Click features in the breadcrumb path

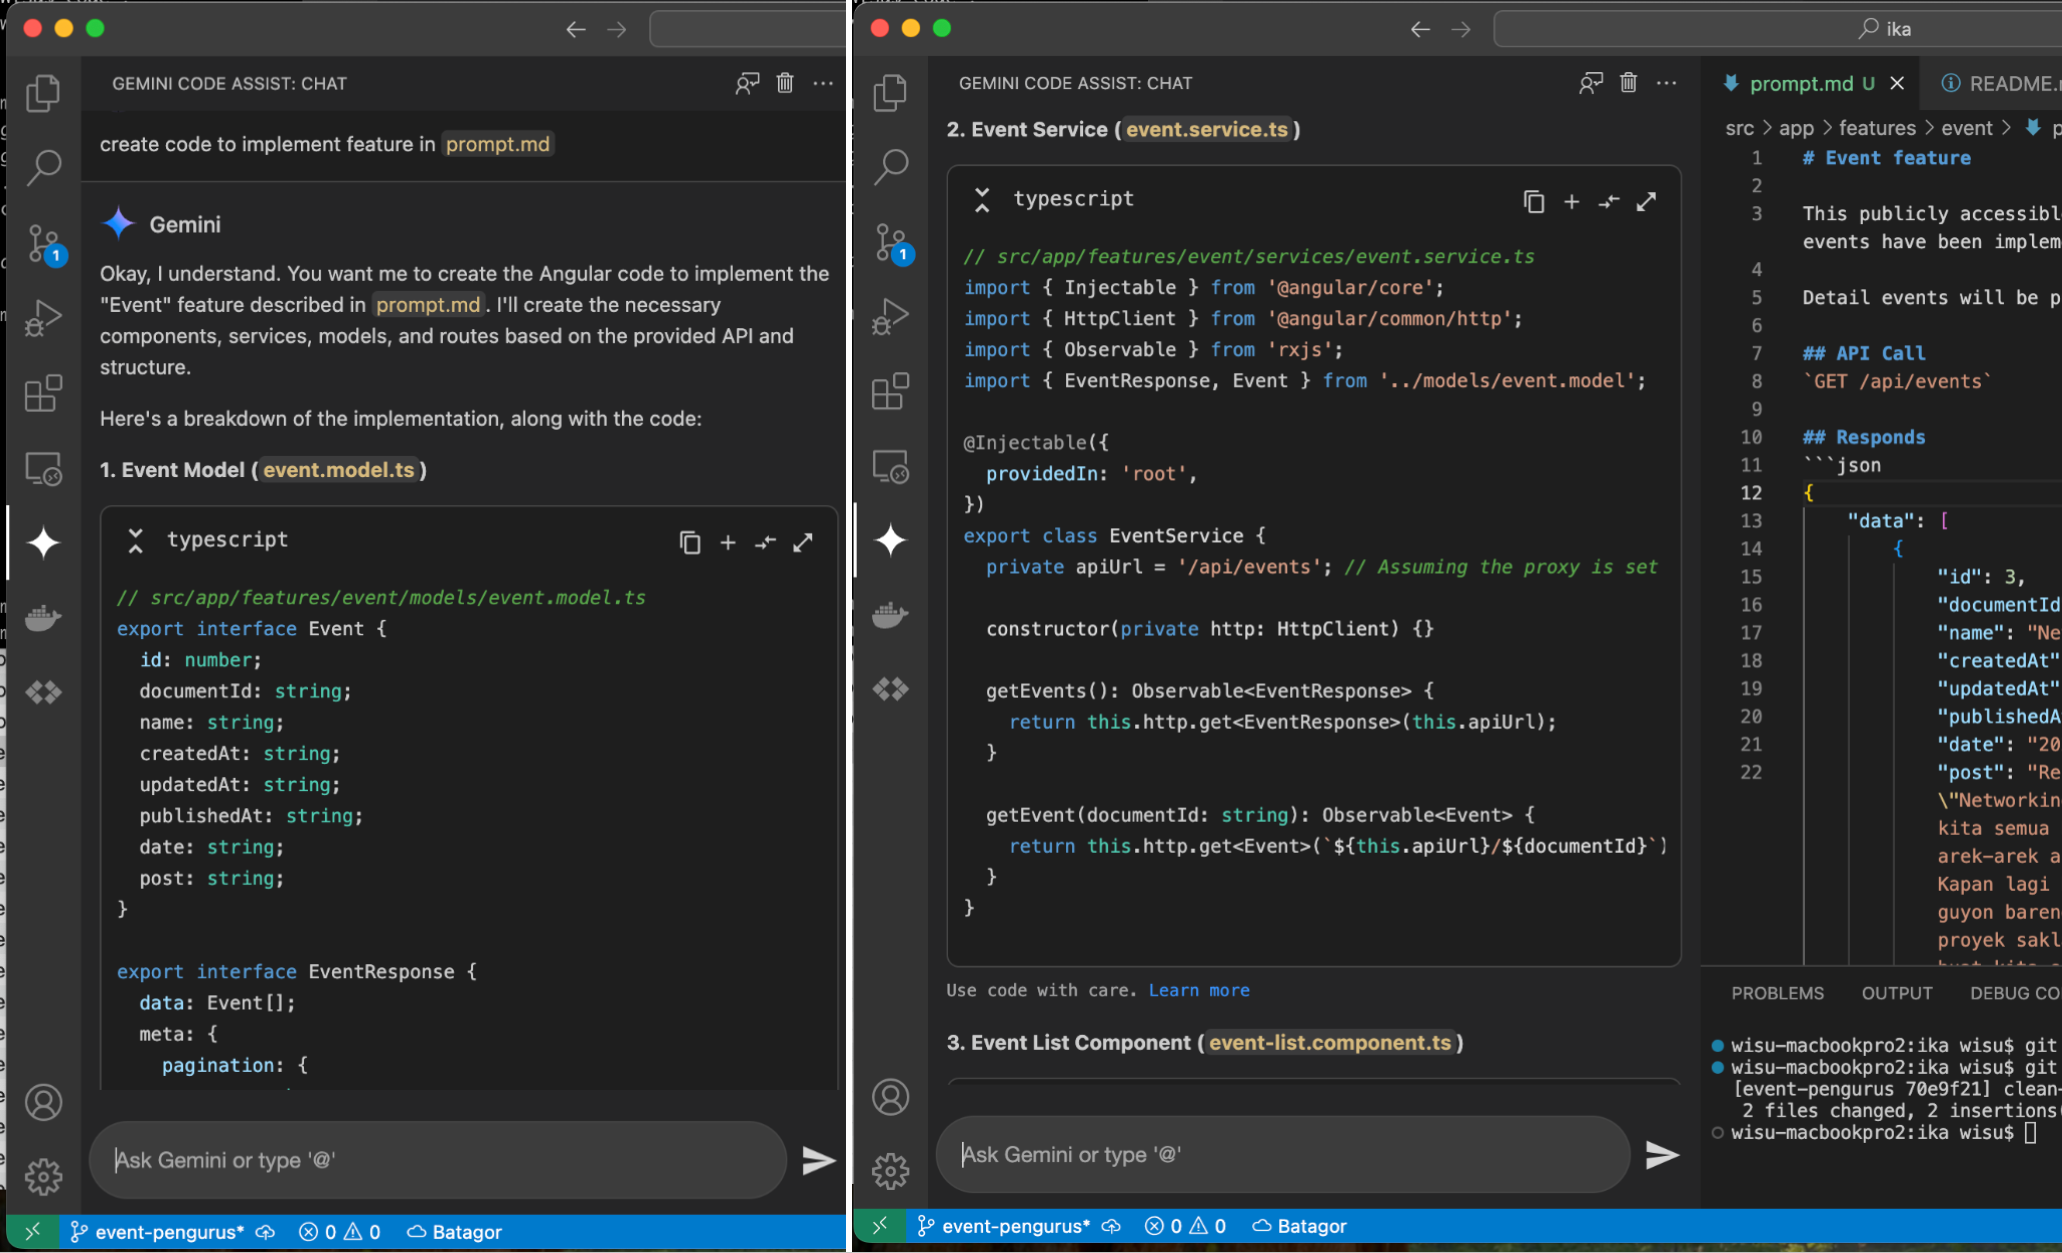[x=1877, y=128]
